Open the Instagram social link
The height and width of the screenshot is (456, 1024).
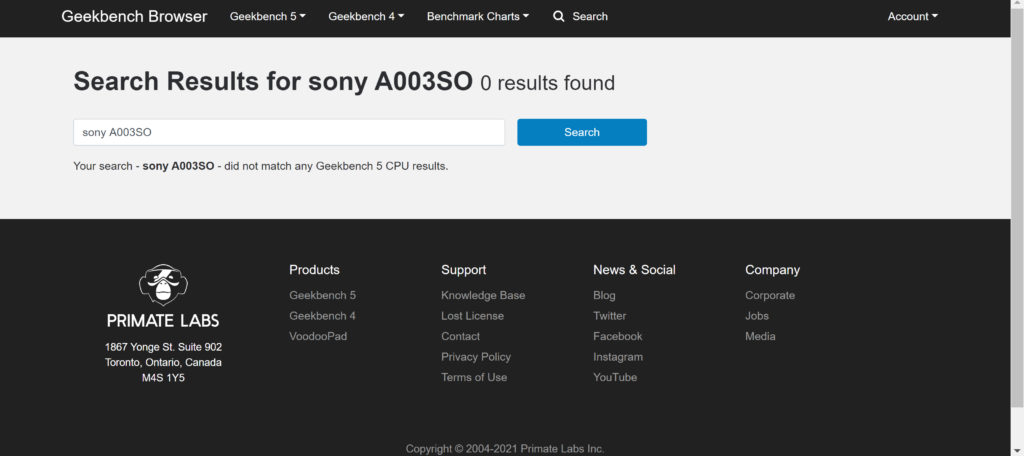click(x=618, y=357)
